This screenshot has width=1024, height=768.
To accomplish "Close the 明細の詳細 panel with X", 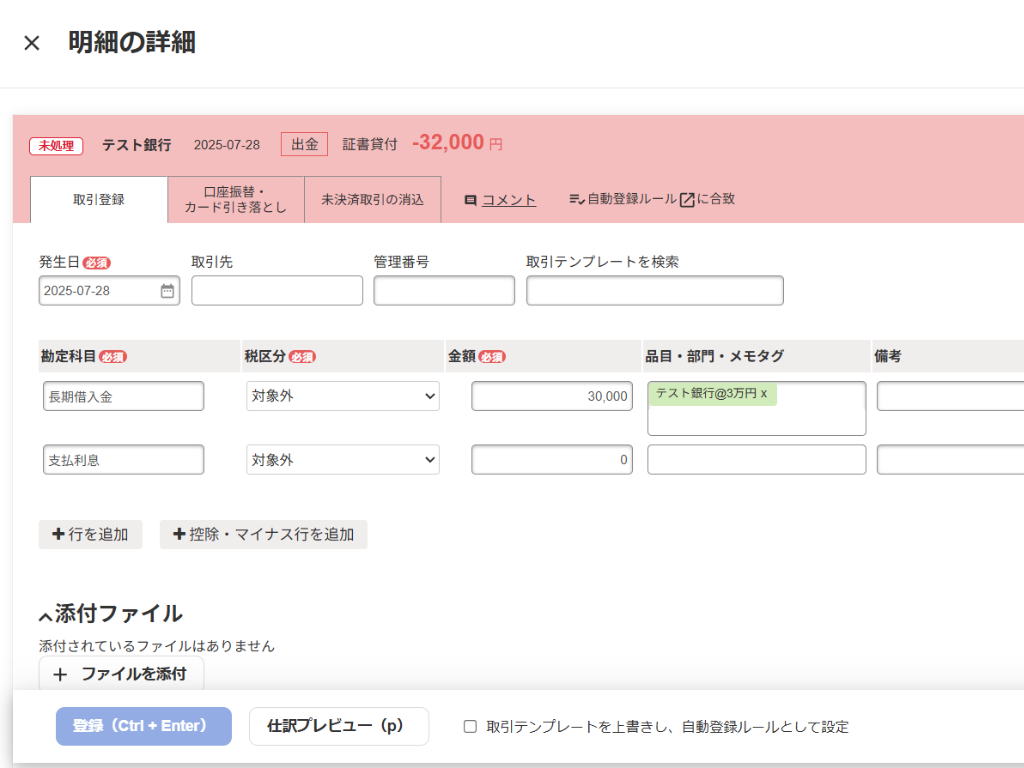I will point(32,43).
